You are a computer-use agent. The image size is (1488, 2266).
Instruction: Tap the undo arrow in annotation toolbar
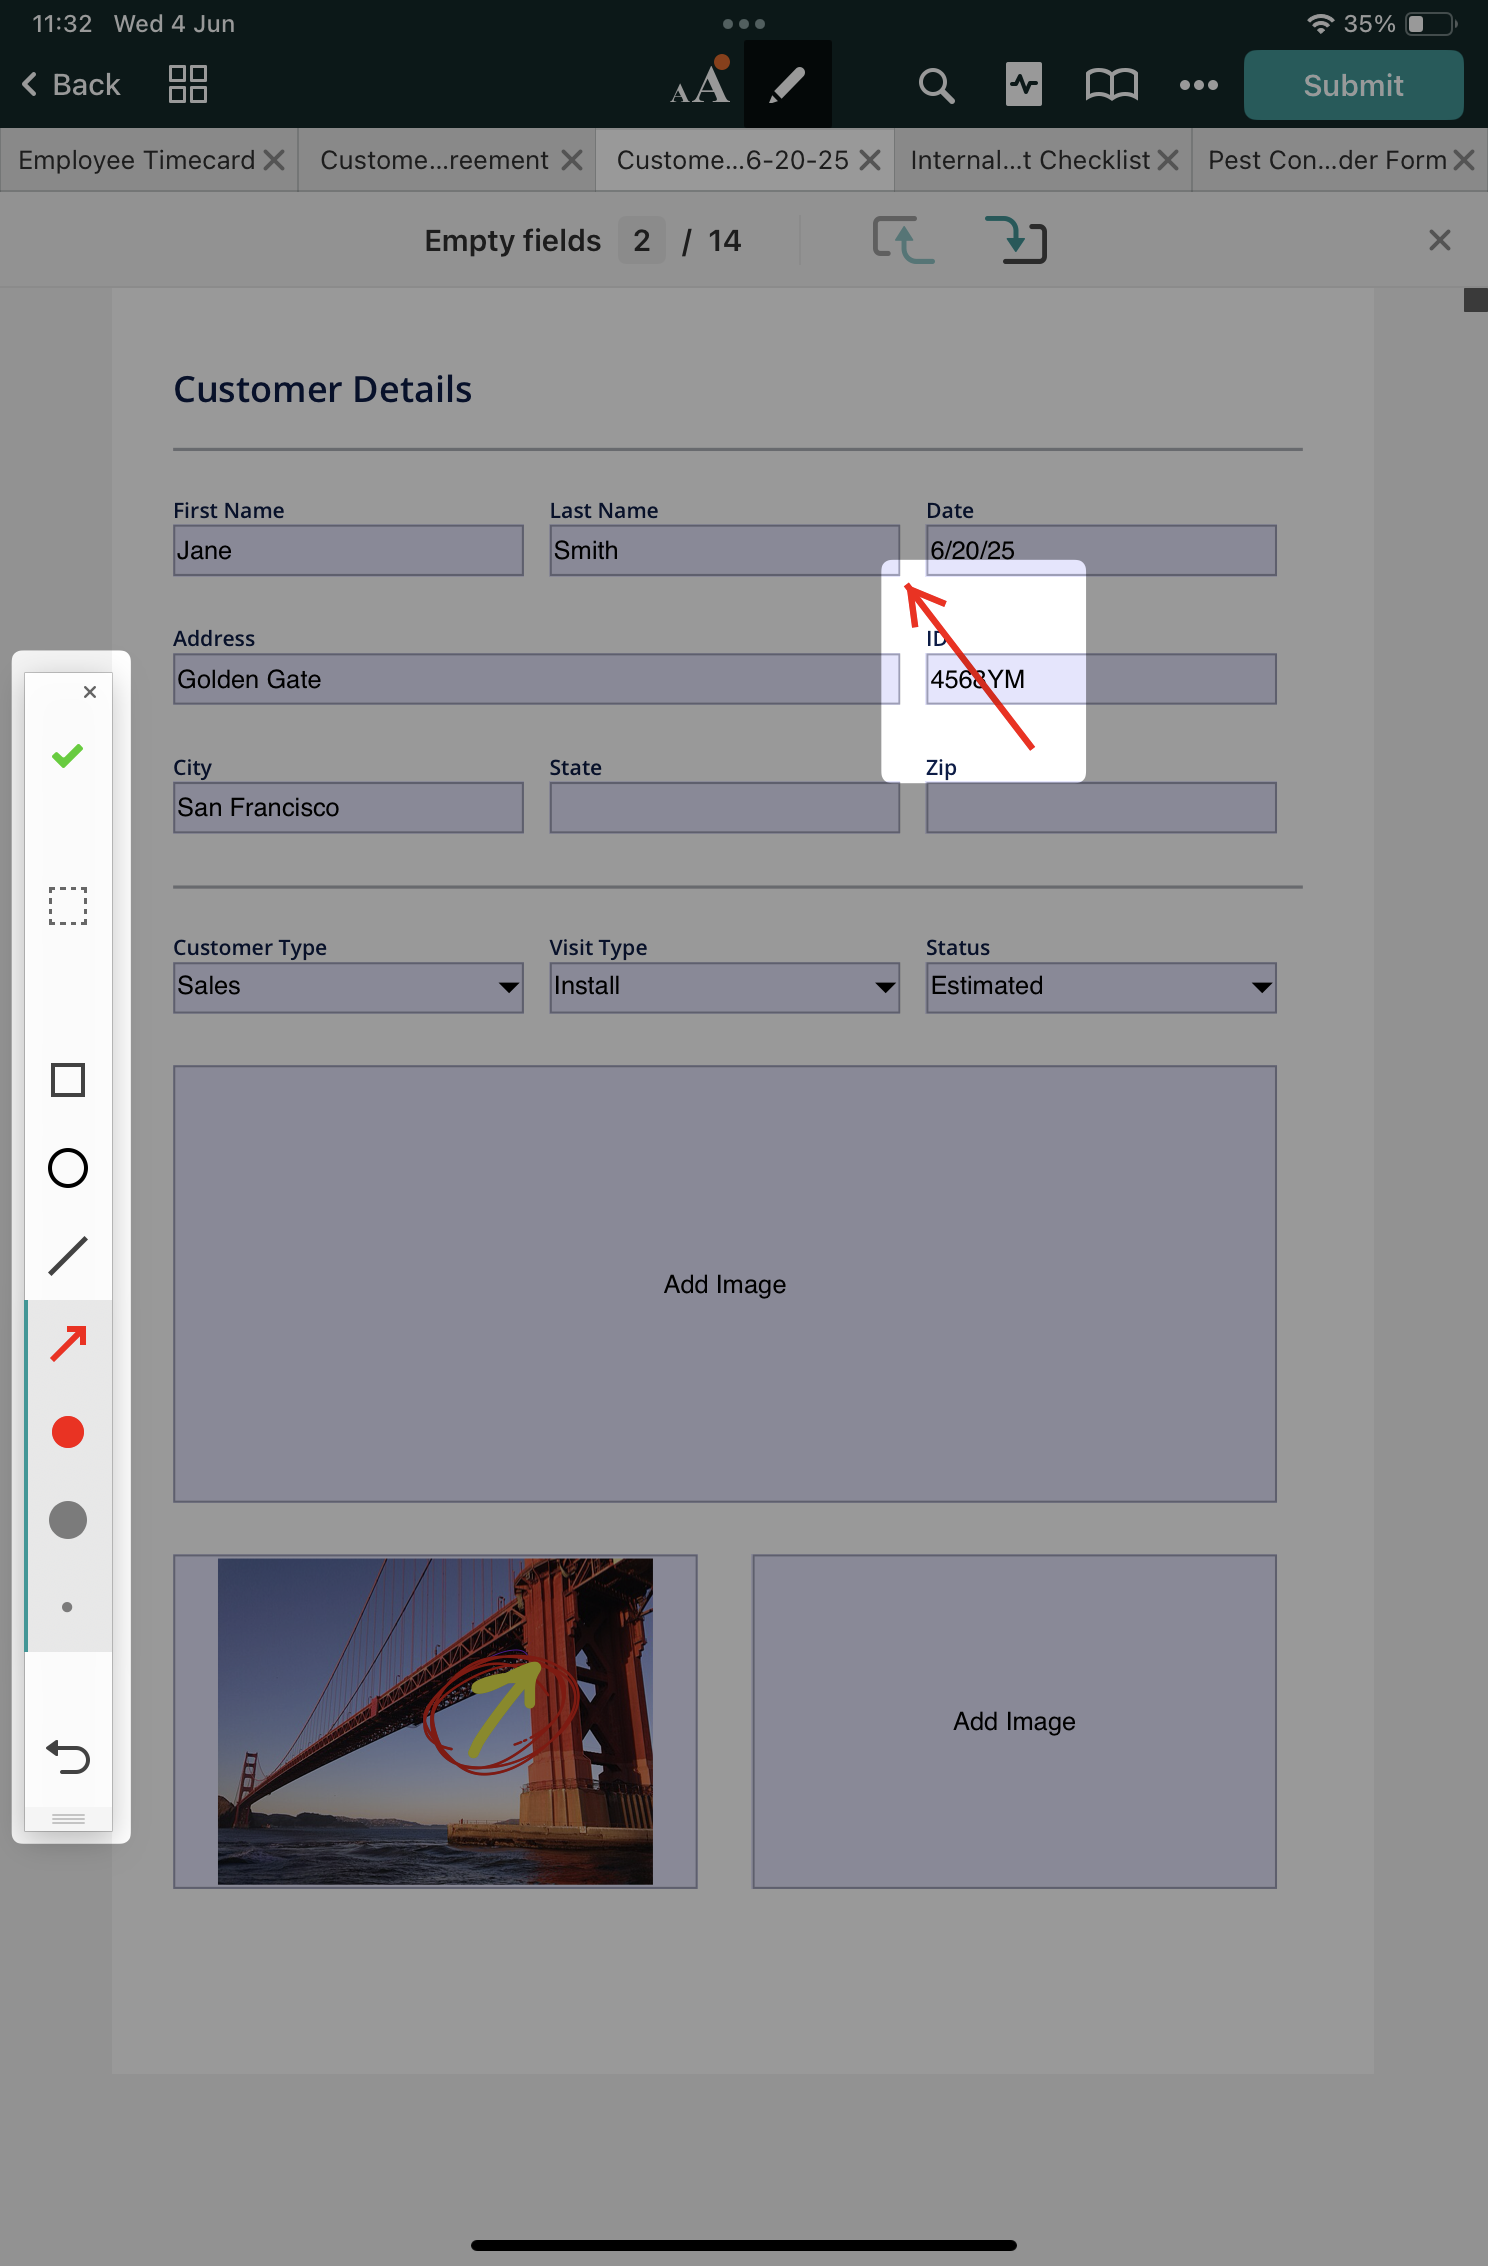pyautogui.click(x=68, y=1757)
